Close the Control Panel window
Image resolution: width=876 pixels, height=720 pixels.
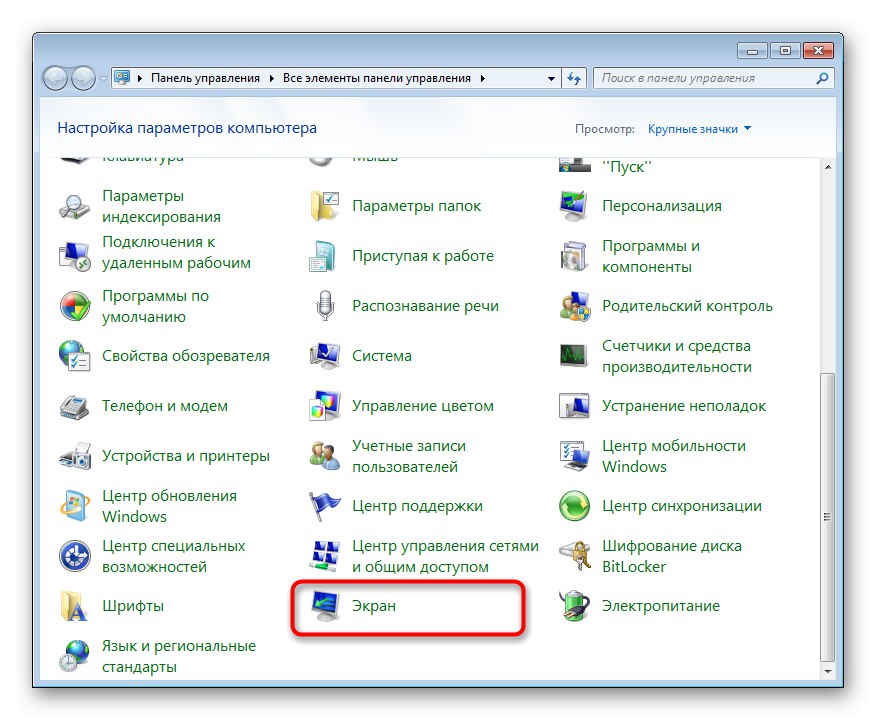(x=818, y=51)
